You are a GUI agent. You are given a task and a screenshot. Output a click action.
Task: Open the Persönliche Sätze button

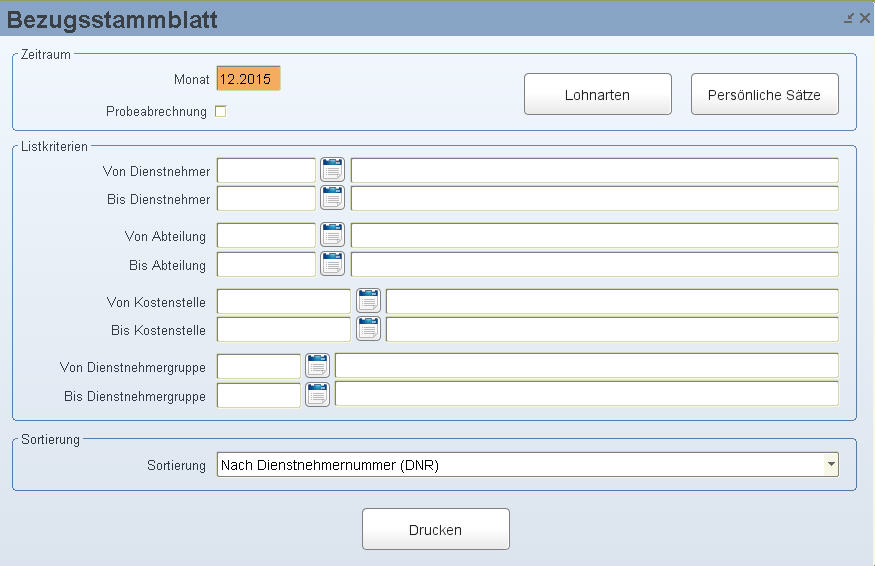[x=765, y=94]
